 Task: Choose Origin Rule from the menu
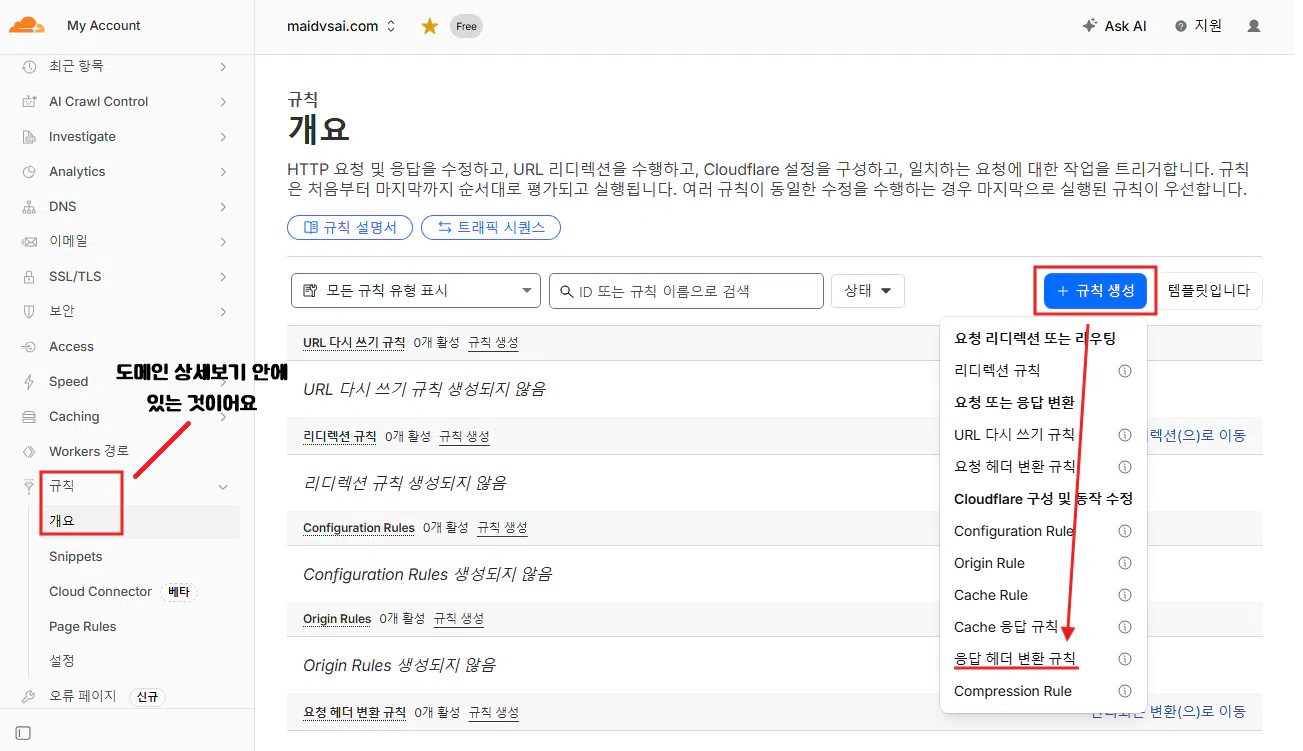pos(989,563)
